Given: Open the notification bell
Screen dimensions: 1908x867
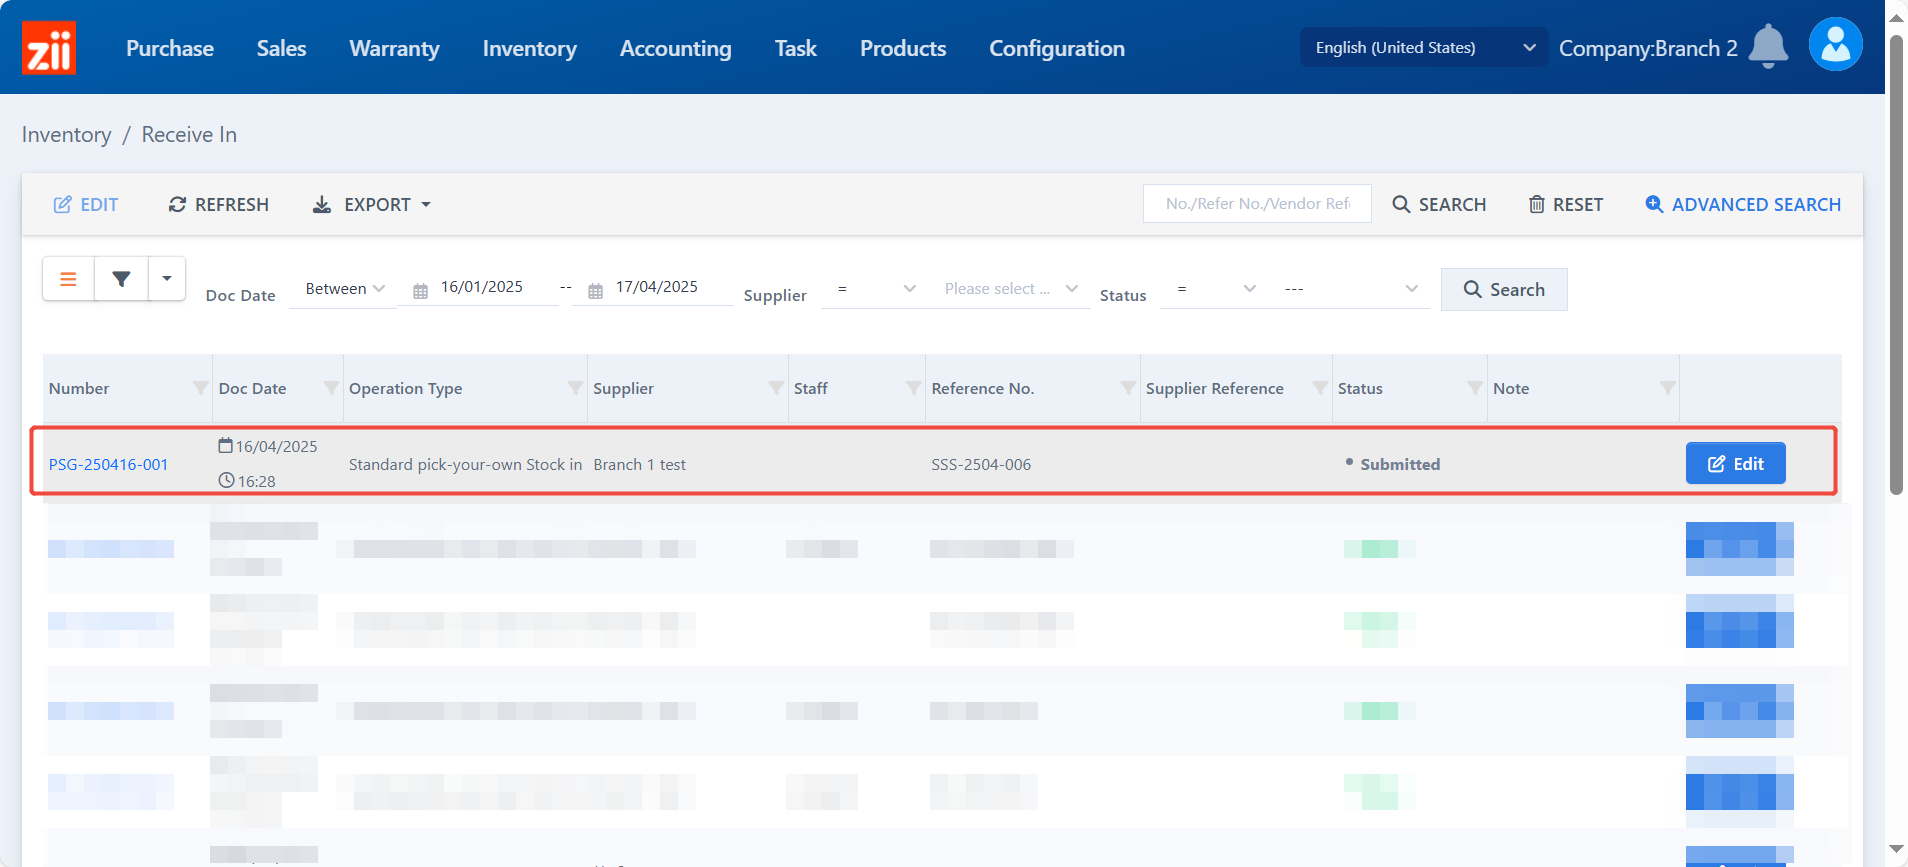Looking at the screenshot, I should point(1768,46).
